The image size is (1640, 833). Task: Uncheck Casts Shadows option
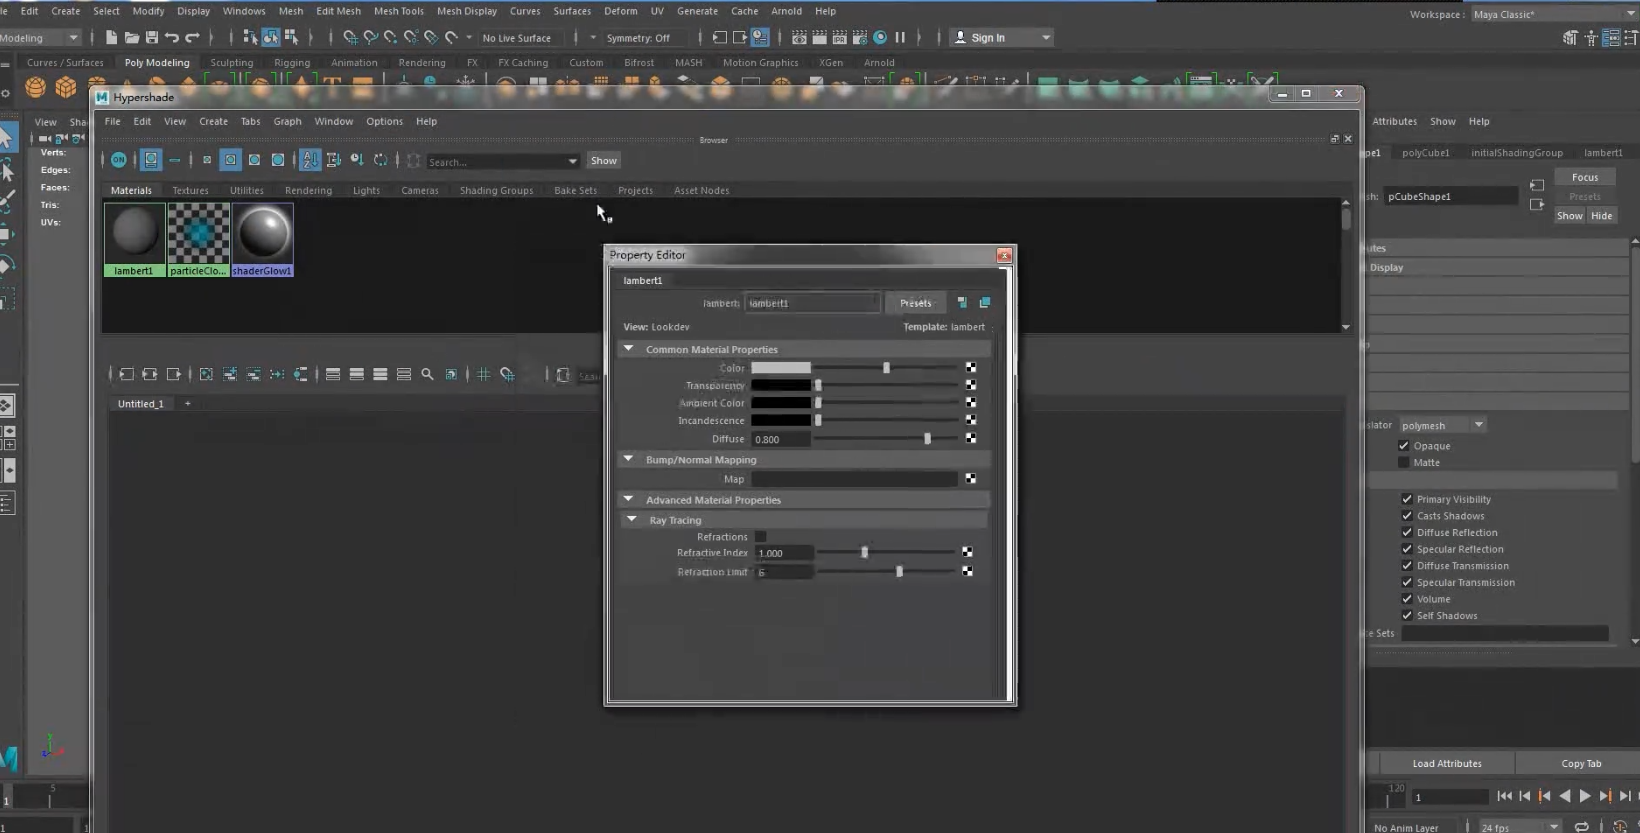click(x=1407, y=516)
